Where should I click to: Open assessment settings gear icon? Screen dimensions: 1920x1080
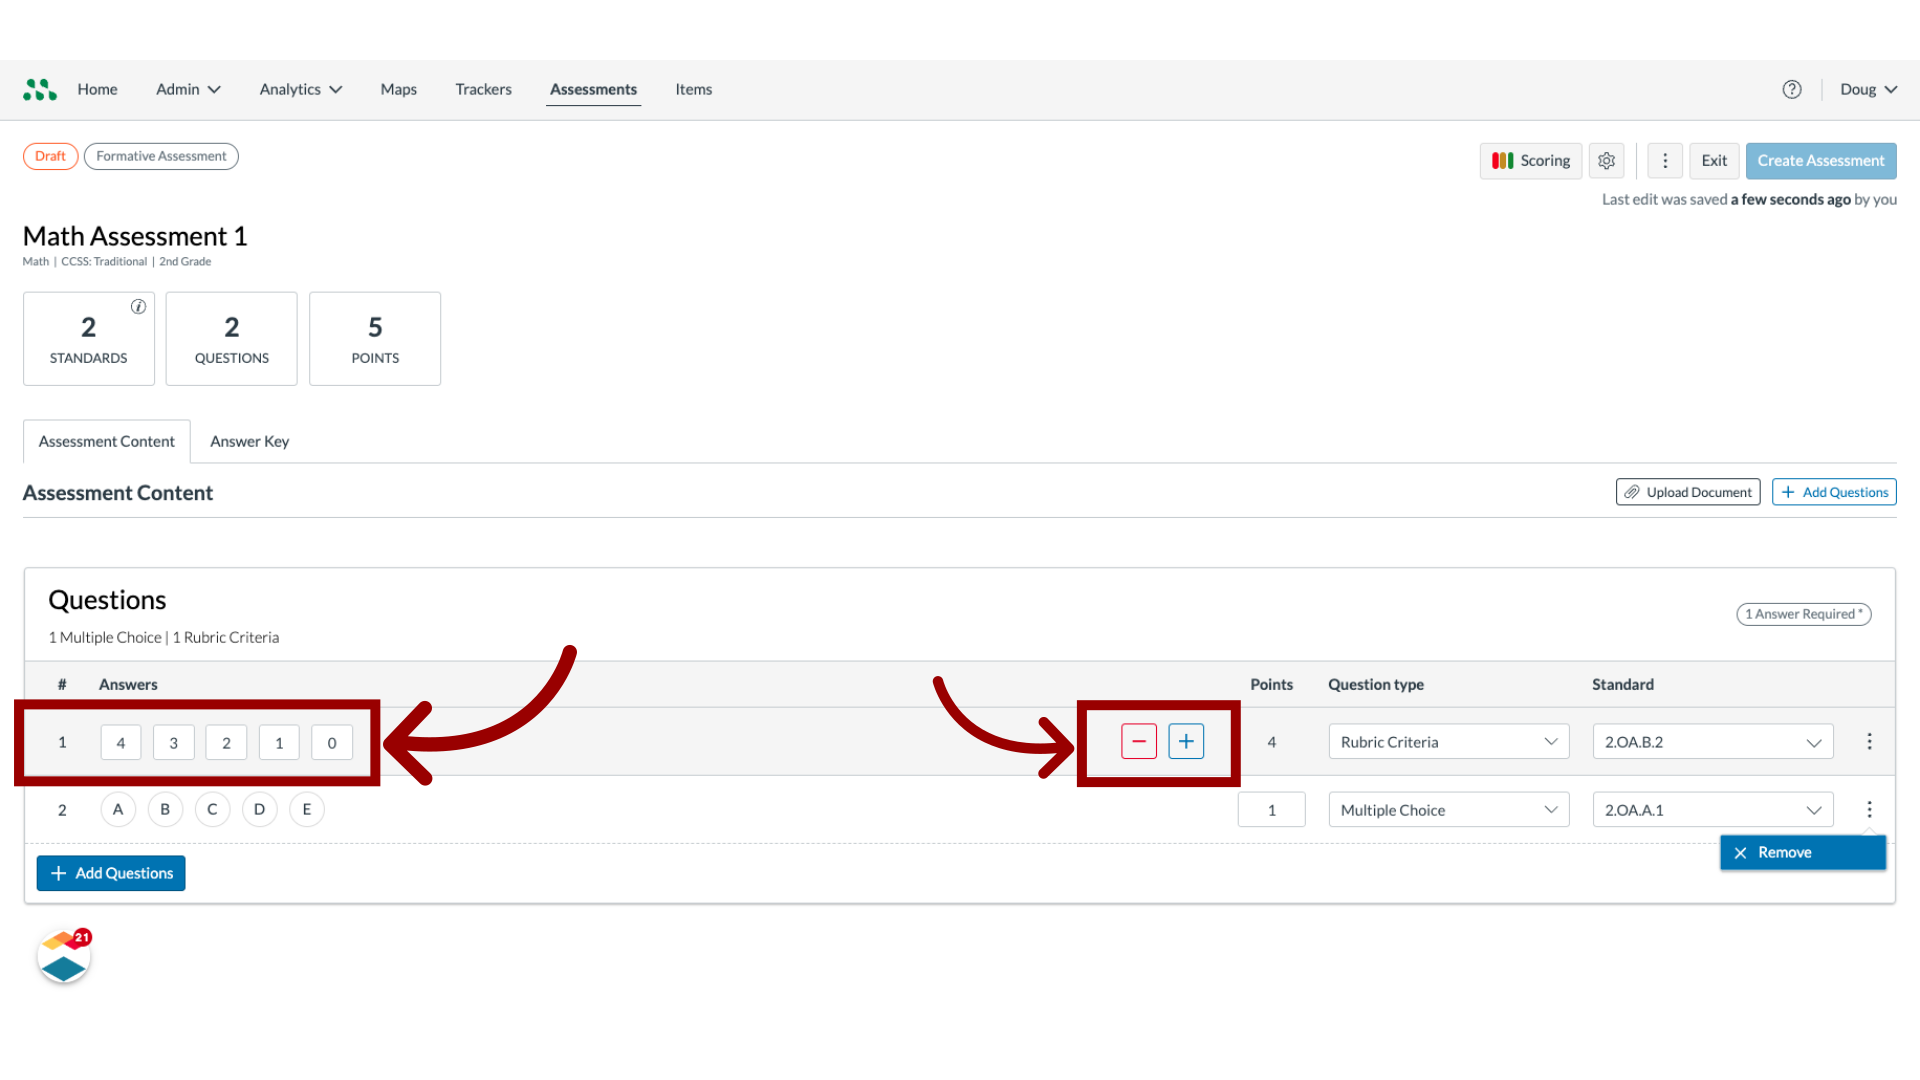tap(1607, 161)
